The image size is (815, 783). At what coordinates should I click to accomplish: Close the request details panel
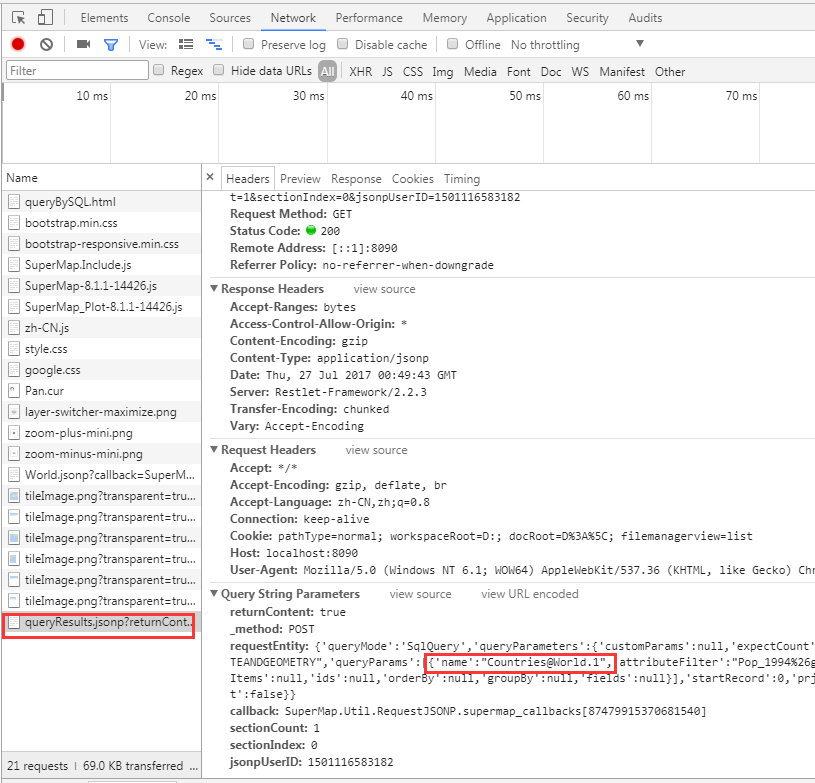coord(210,177)
